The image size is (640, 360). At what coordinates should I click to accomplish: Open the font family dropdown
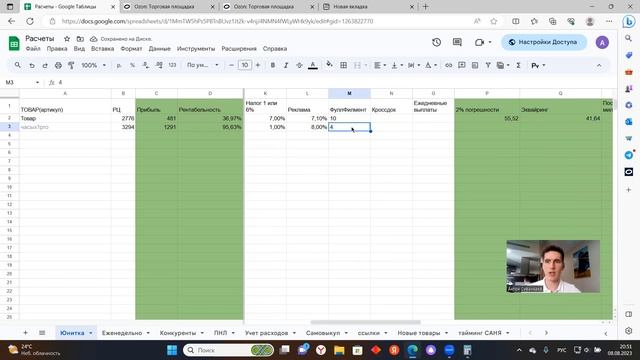tap(203, 65)
